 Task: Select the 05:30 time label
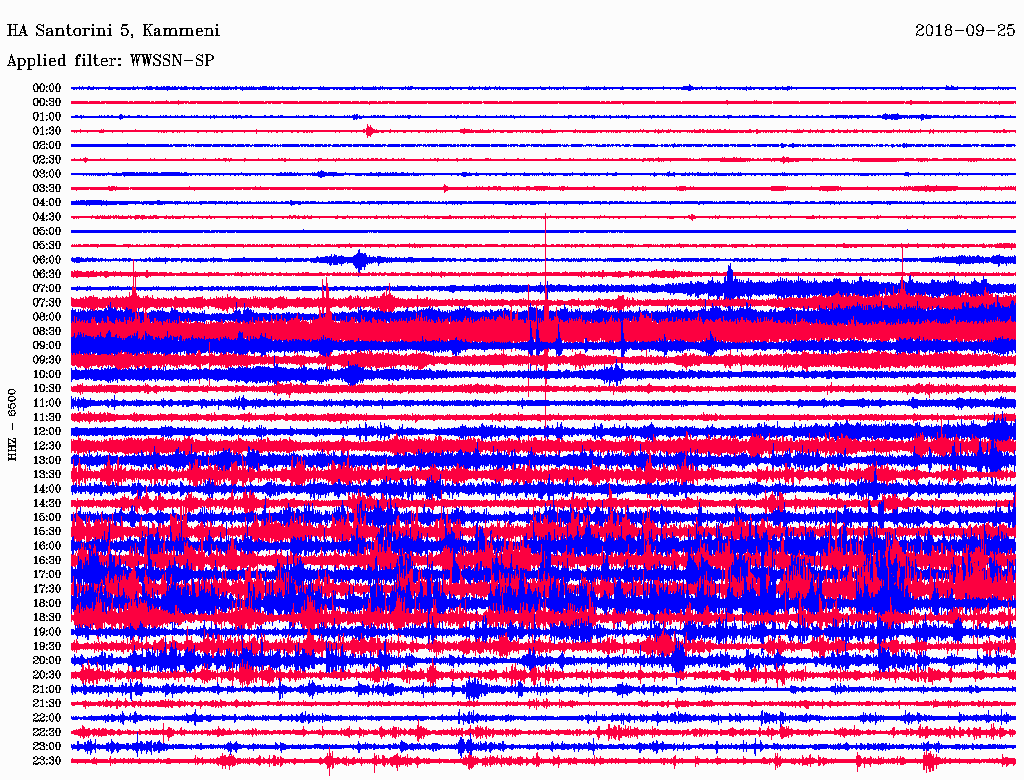pos(47,246)
